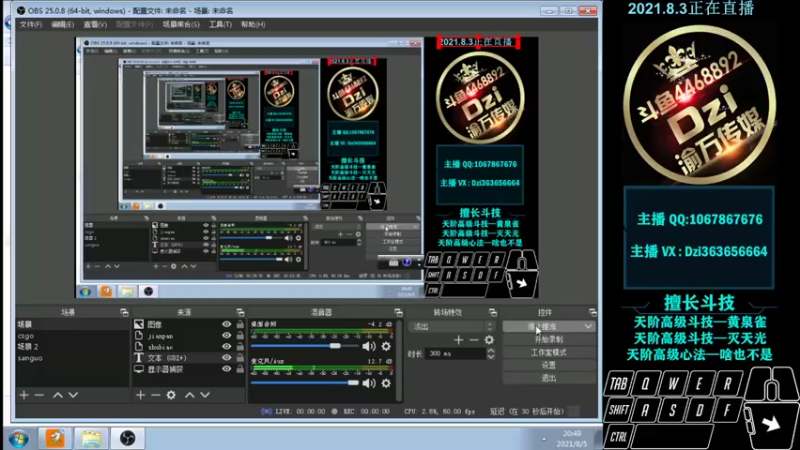Viewport: 800px width, 450px height.
Task: Undock the 混音器 panel with its float icon
Action: 398,312
